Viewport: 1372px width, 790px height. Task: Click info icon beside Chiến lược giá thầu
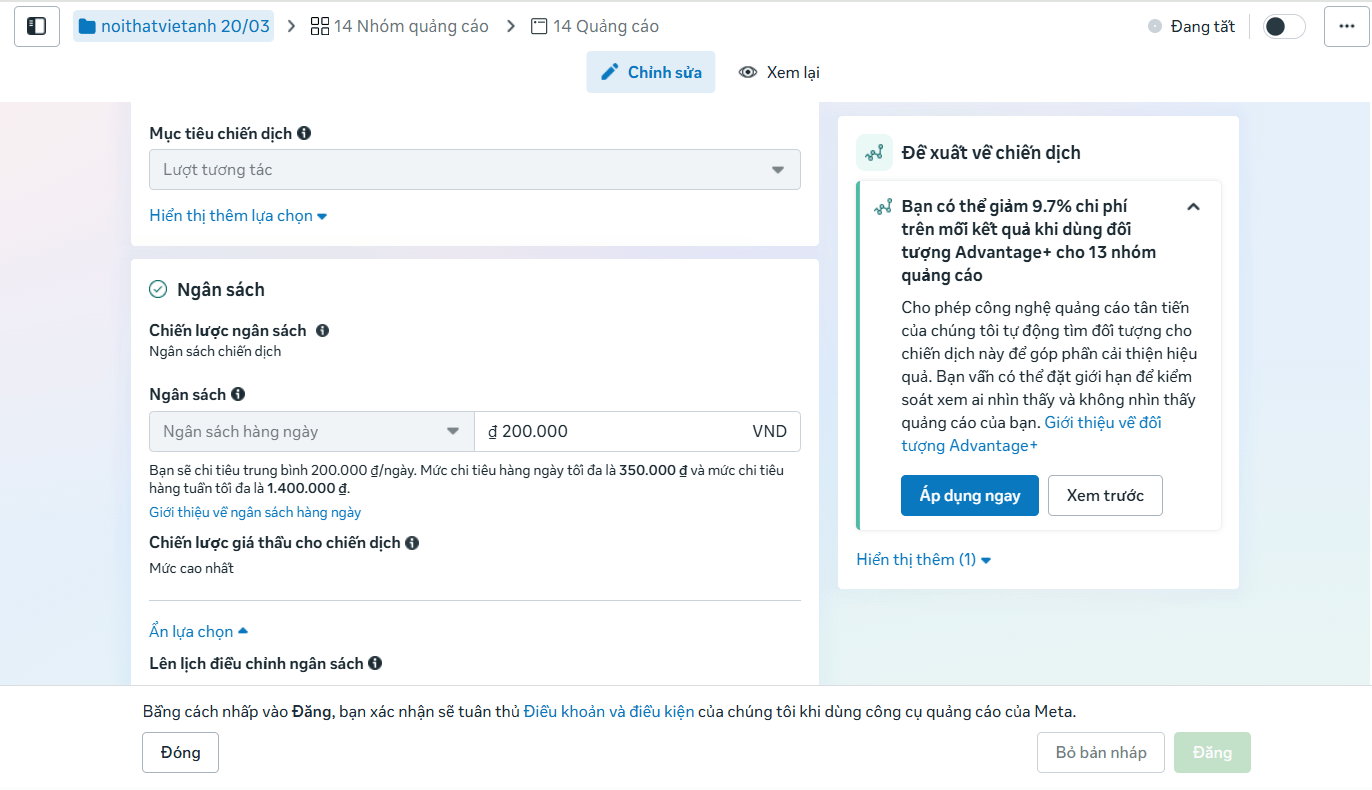pos(412,543)
